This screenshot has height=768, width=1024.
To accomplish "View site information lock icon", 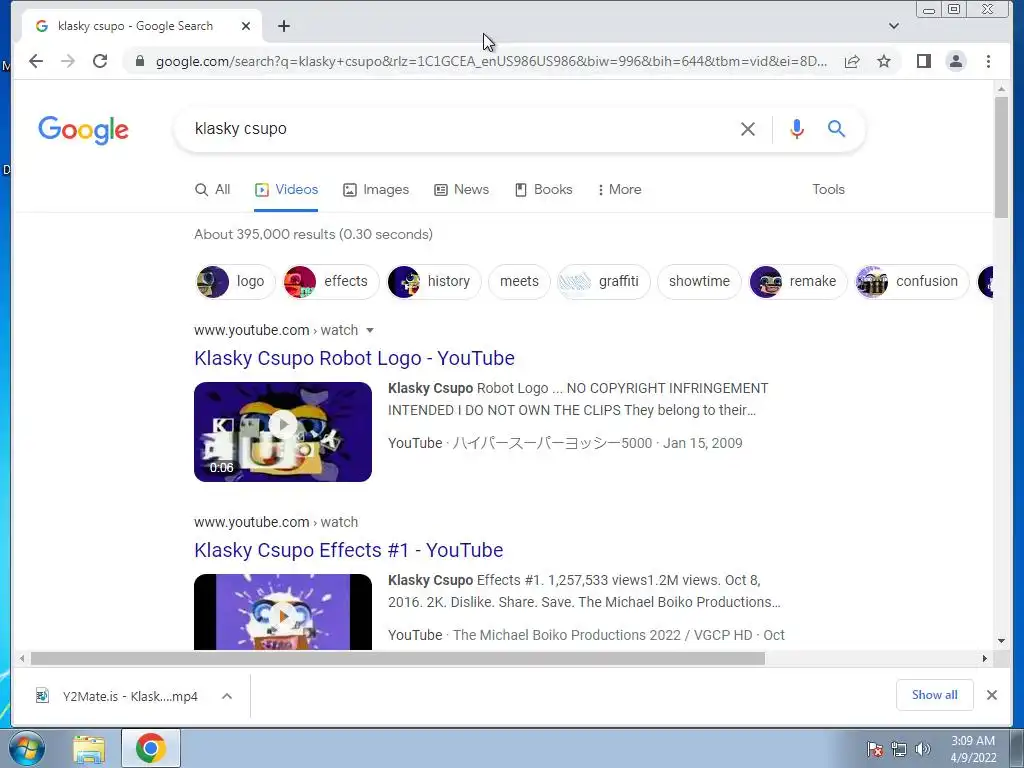I will 140,61.
